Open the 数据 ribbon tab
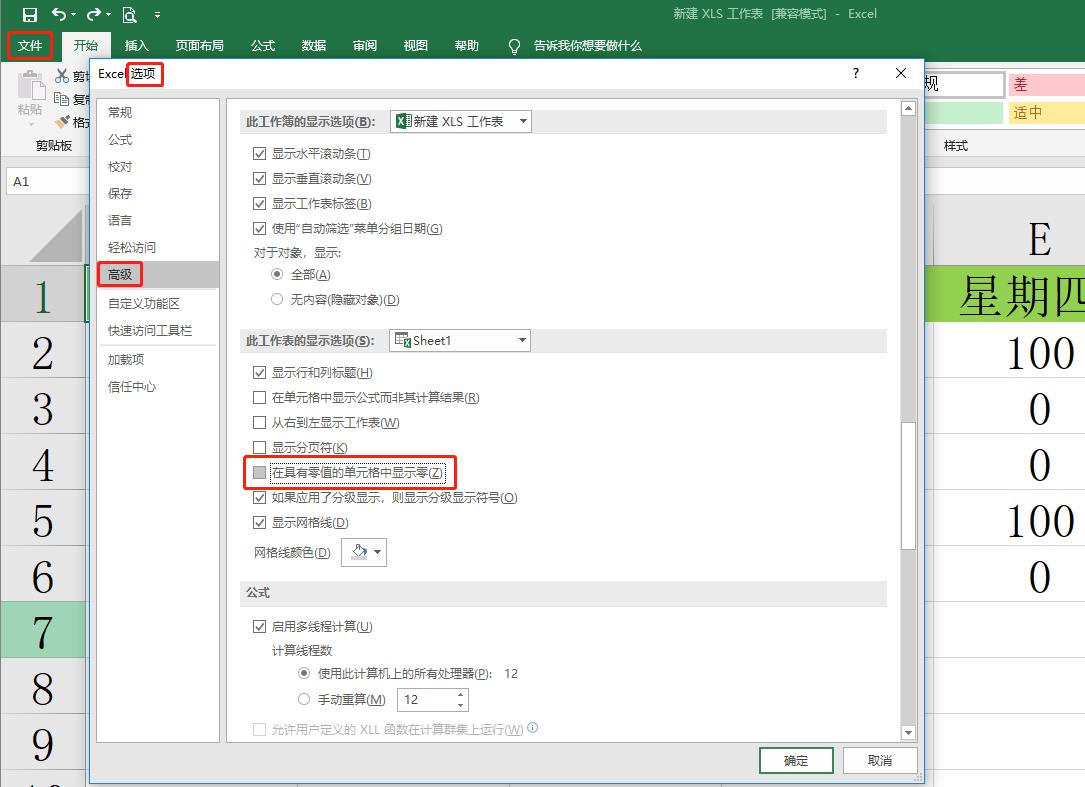The image size is (1085, 787). pos(312,45)
